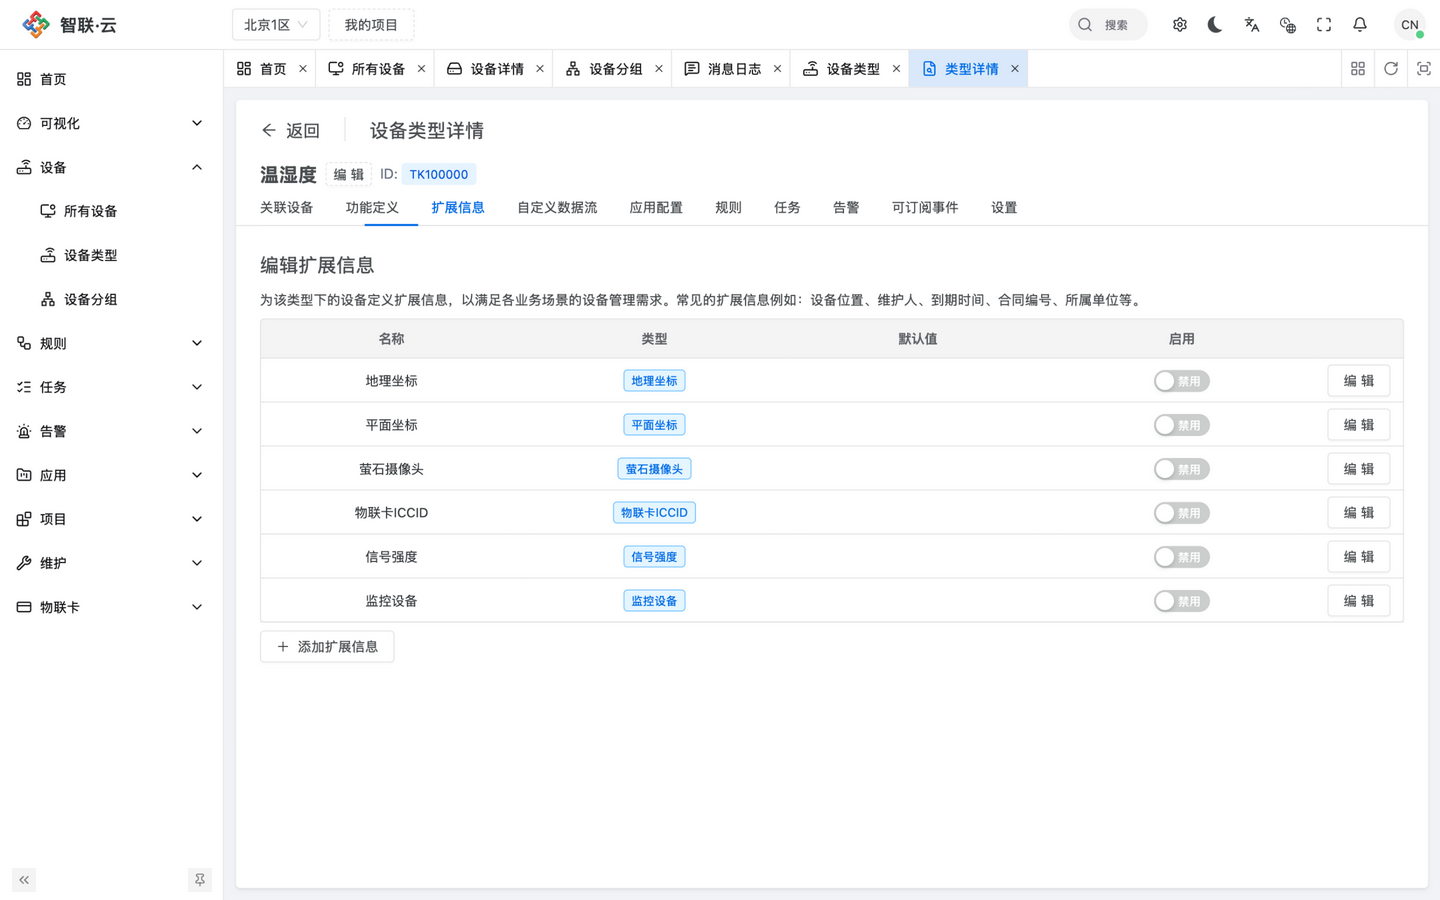The width and height of the screenshot is (1440, 900).
Task: Edit the 温湿度 type name
Action: 349,174
